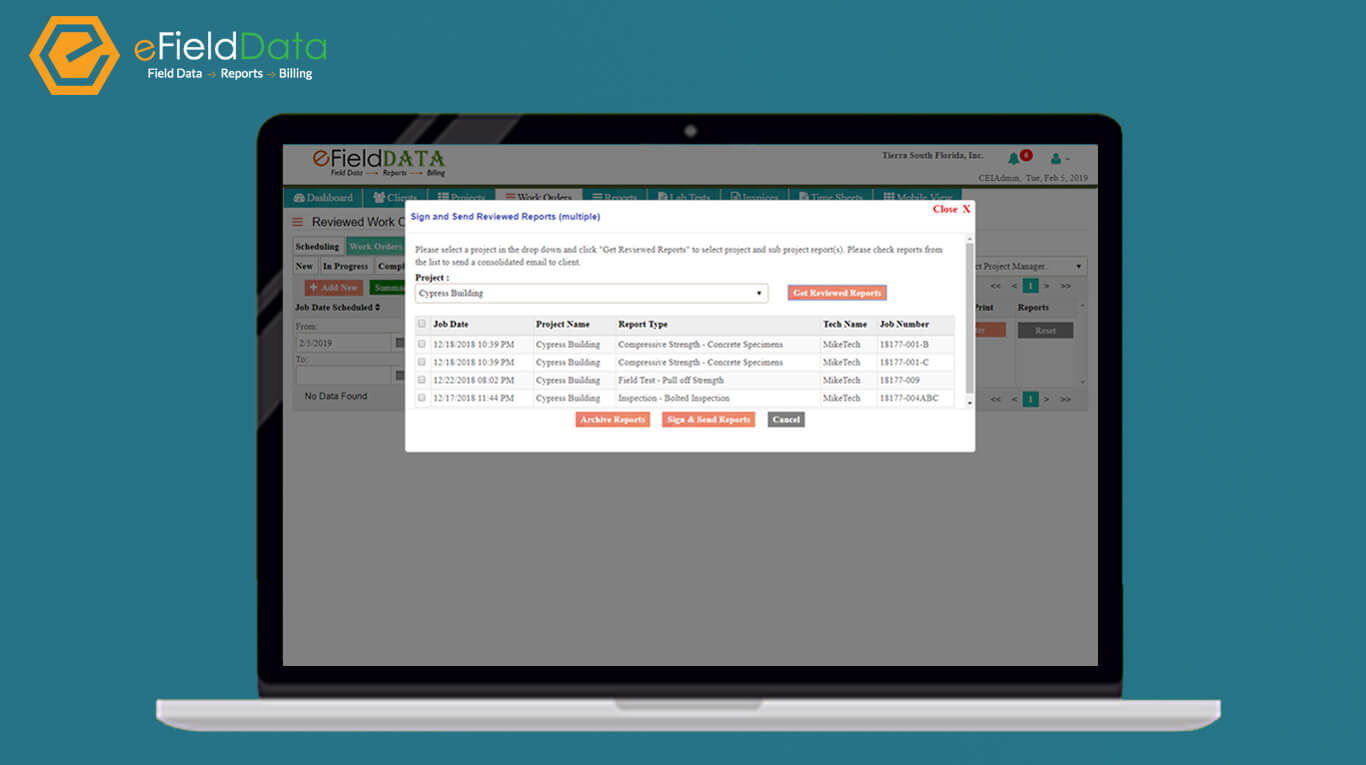
Task: Check the Bolted Inspection report row
Action: [x=422, y=398]
